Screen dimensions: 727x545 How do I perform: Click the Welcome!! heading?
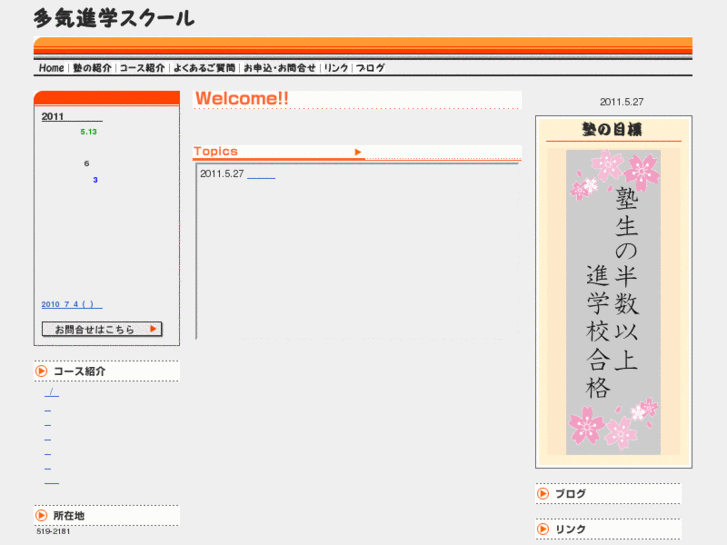pos(242,98)
